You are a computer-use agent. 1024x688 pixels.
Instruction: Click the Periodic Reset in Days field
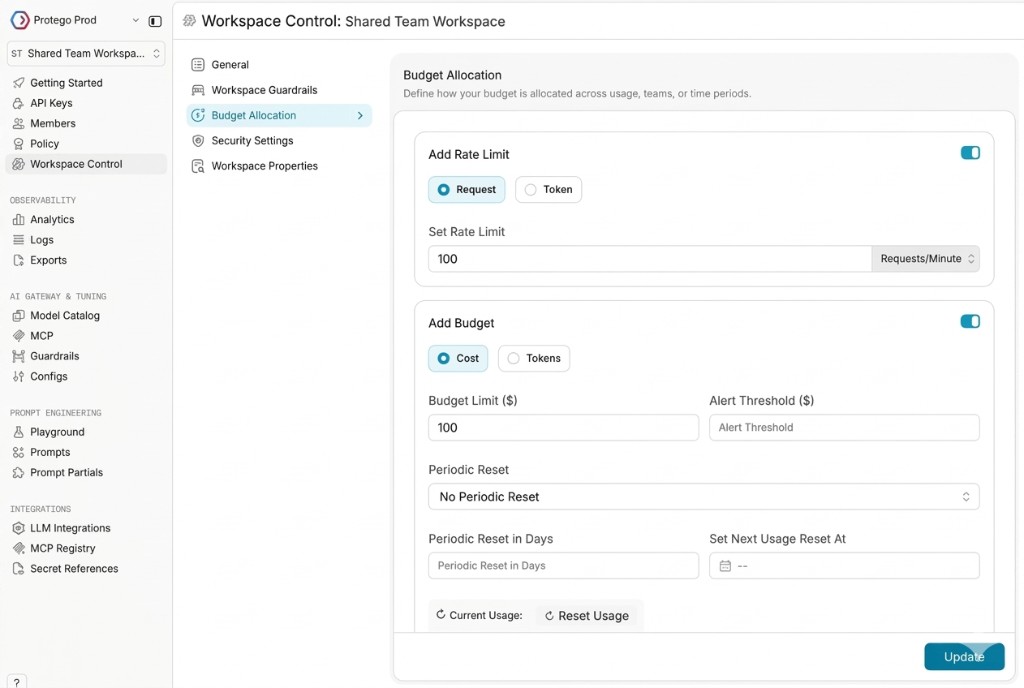pos(563,566)
